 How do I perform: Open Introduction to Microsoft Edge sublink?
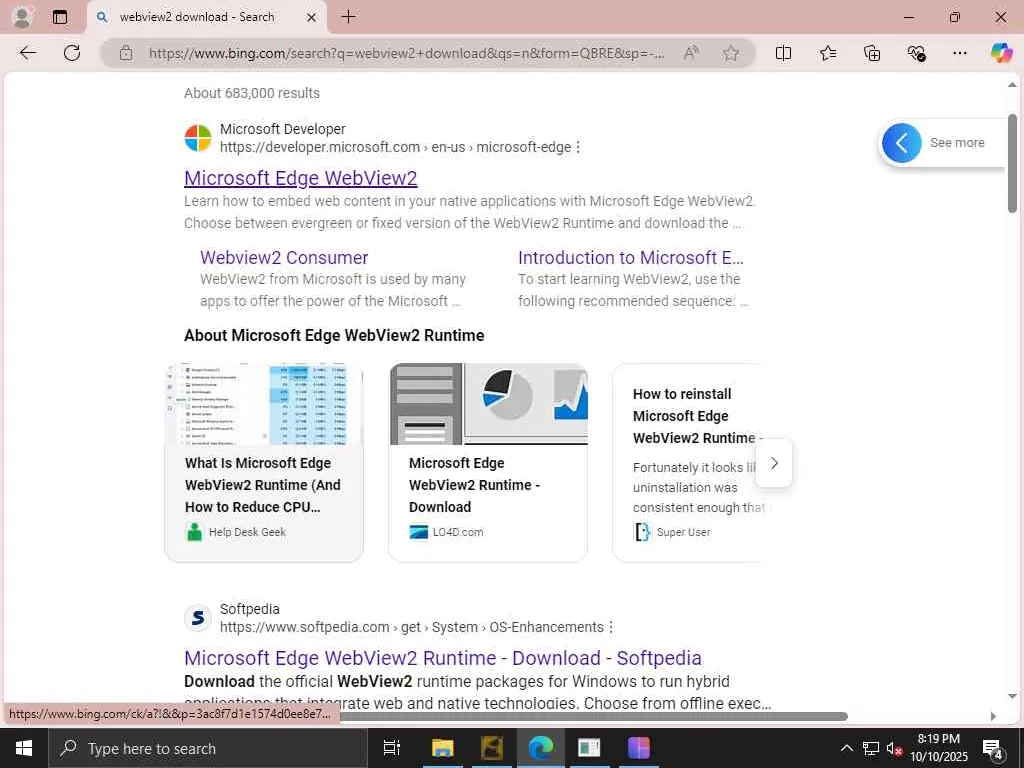coord(631,257)
